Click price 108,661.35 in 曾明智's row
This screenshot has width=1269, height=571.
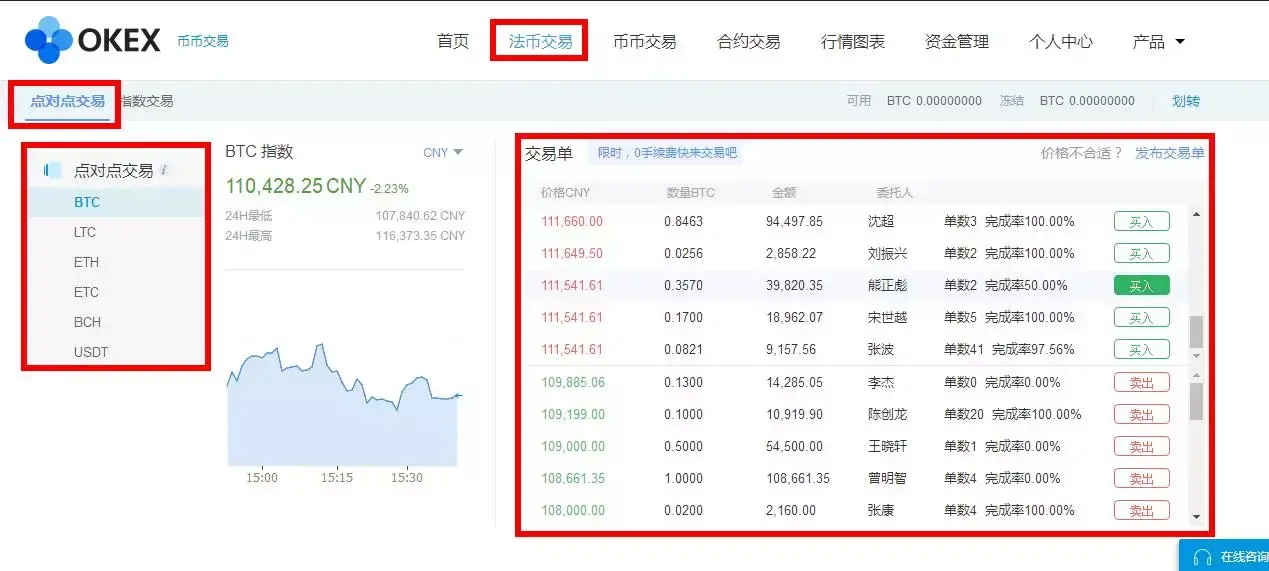(x=573, y=478)
